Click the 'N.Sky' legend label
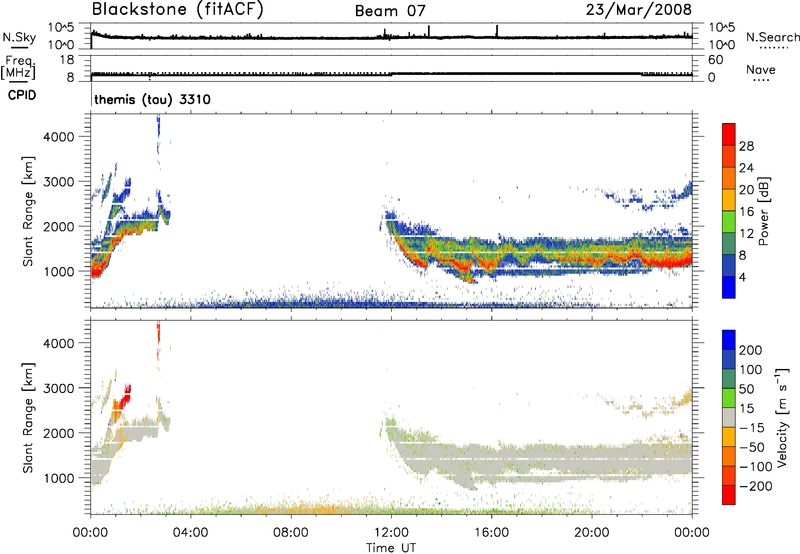The width and height of the screenshot is (800, 554). coord(19,37)
